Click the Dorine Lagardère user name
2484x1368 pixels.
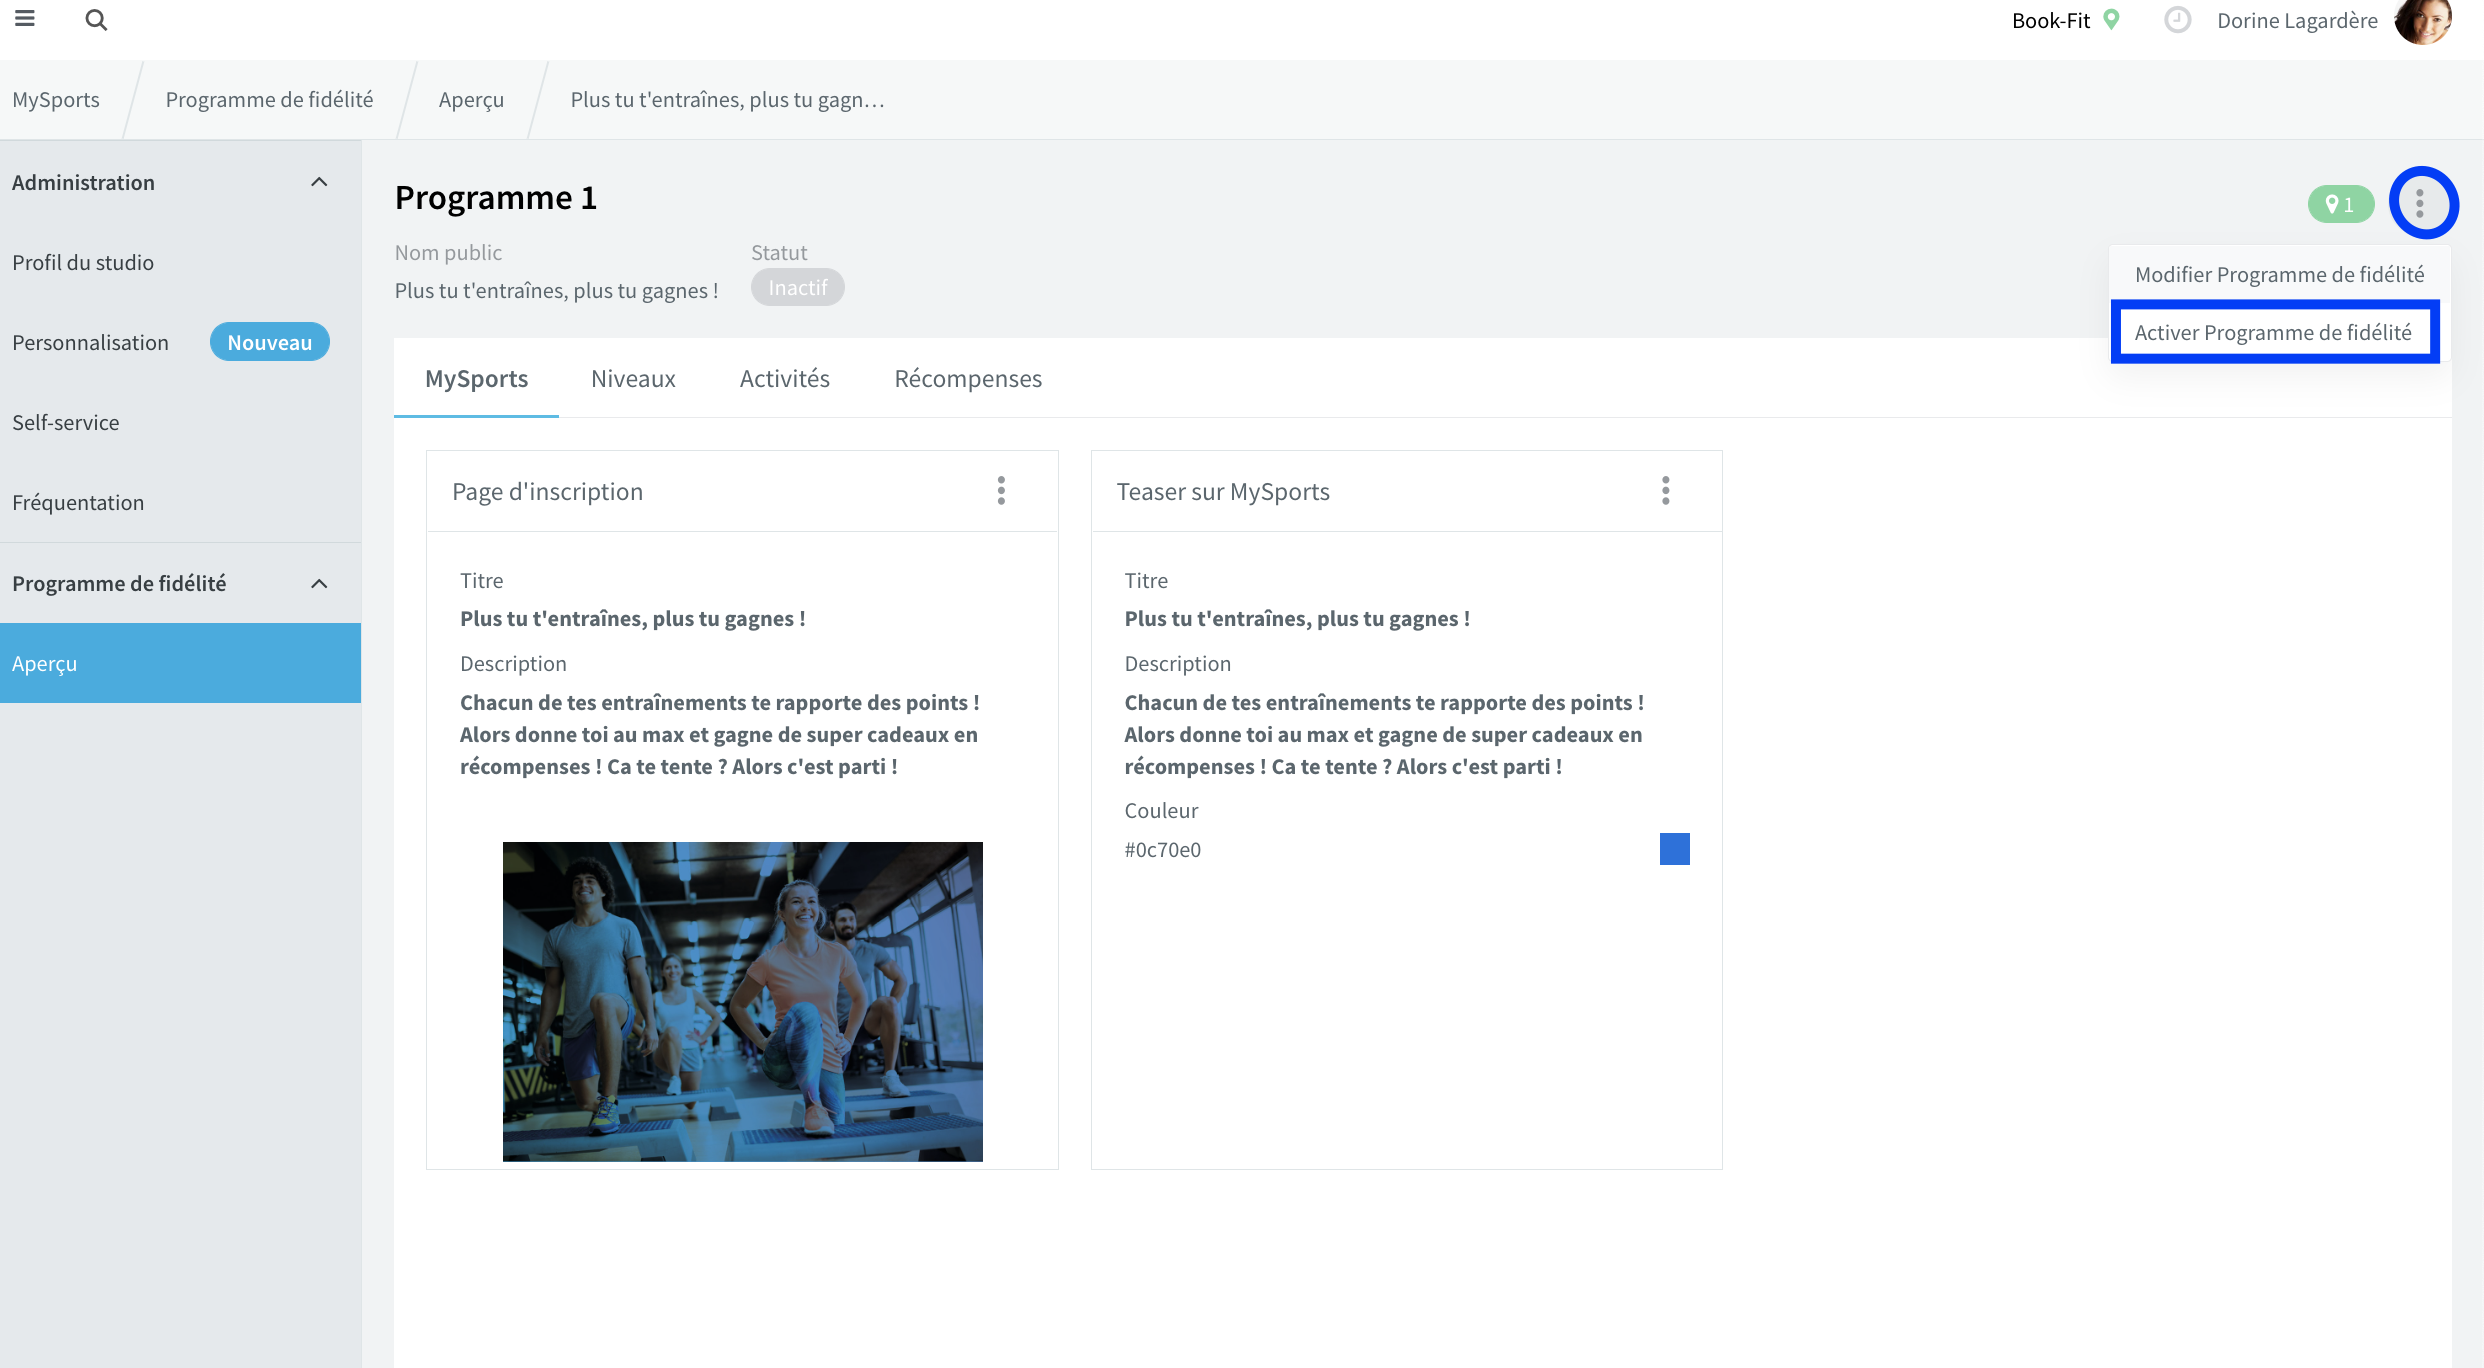pyautogui.click(x=2297, y=20)
